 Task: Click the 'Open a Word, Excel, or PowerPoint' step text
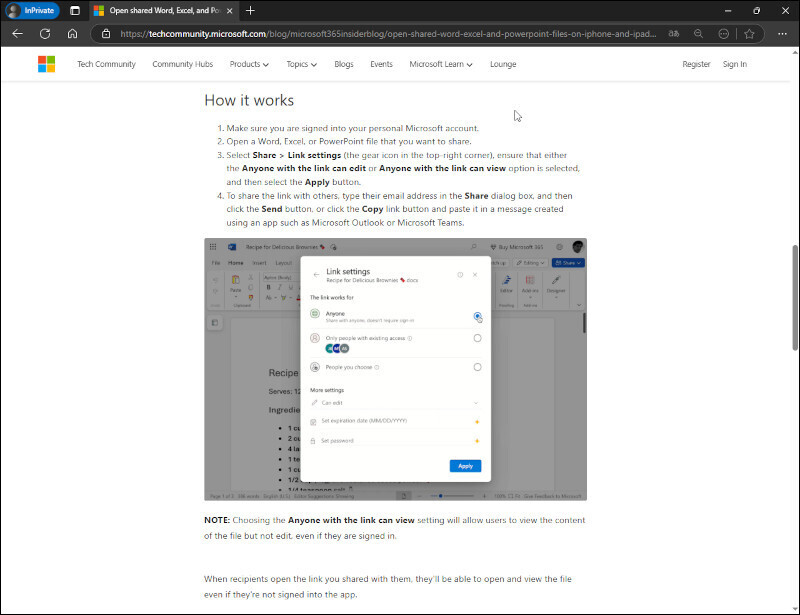click(349, 141)
